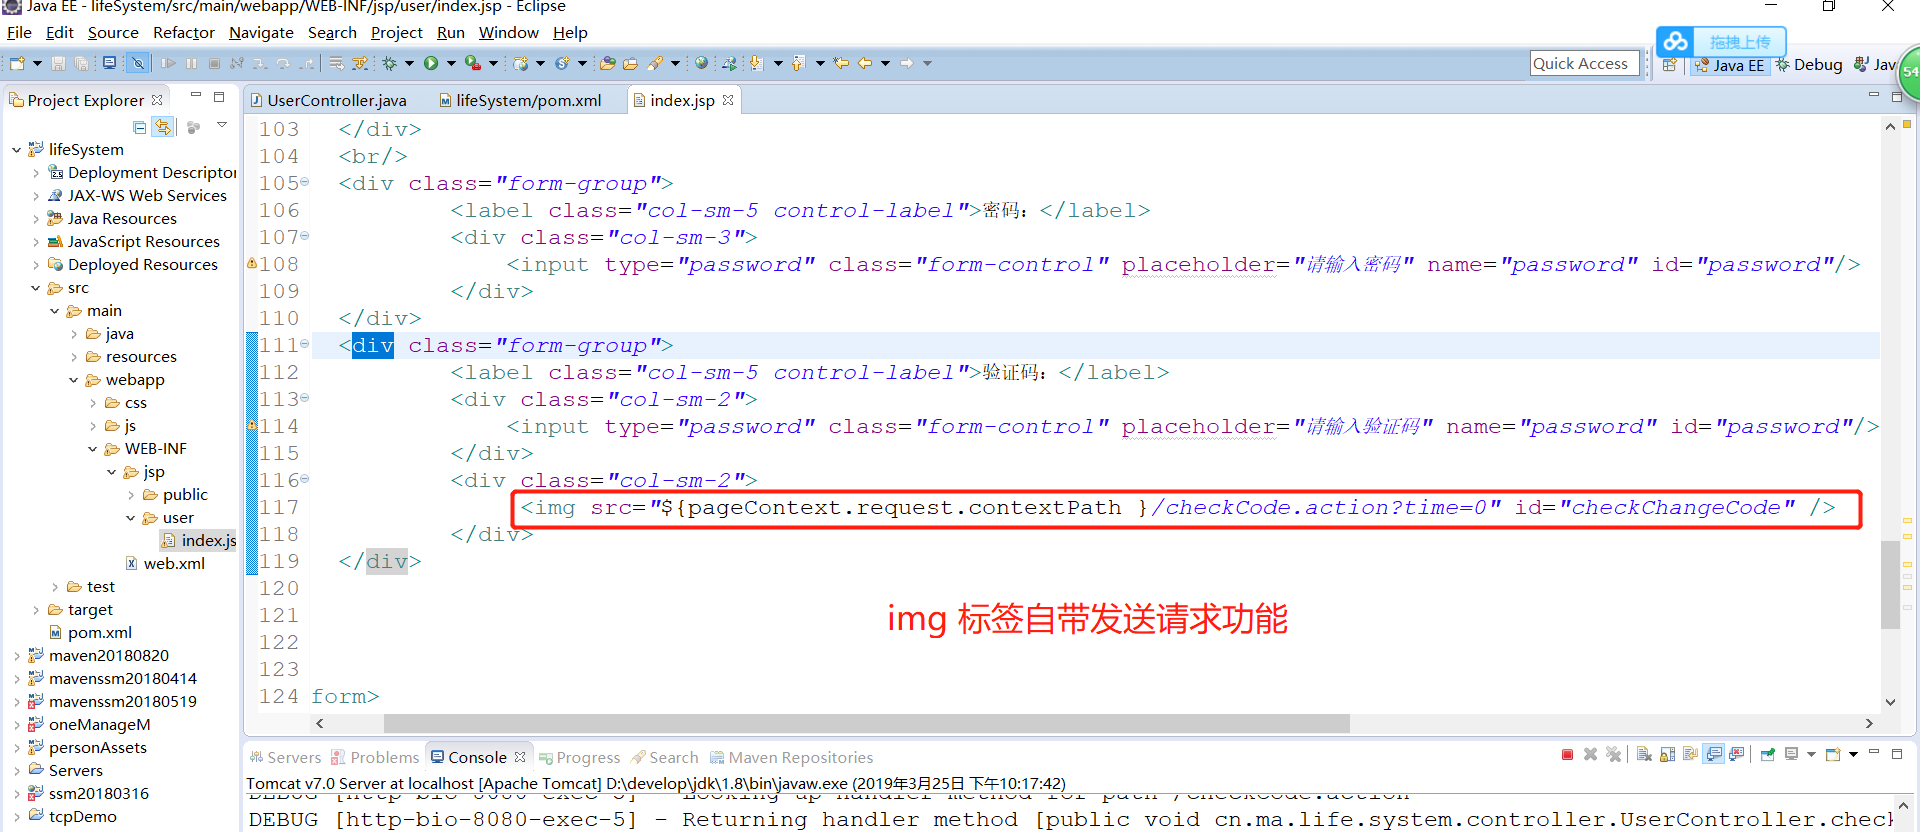Click Collapse All in Project Explorer
Screen dimensions: 1920x832
pos(140,127)
